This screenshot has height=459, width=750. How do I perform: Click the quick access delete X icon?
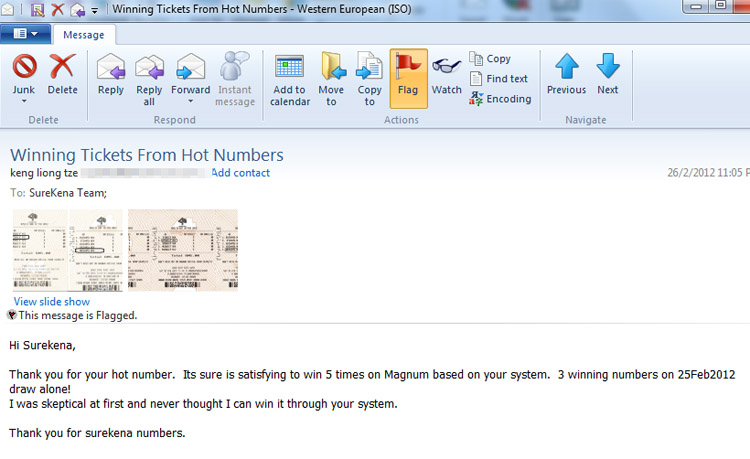click(58, 9)
